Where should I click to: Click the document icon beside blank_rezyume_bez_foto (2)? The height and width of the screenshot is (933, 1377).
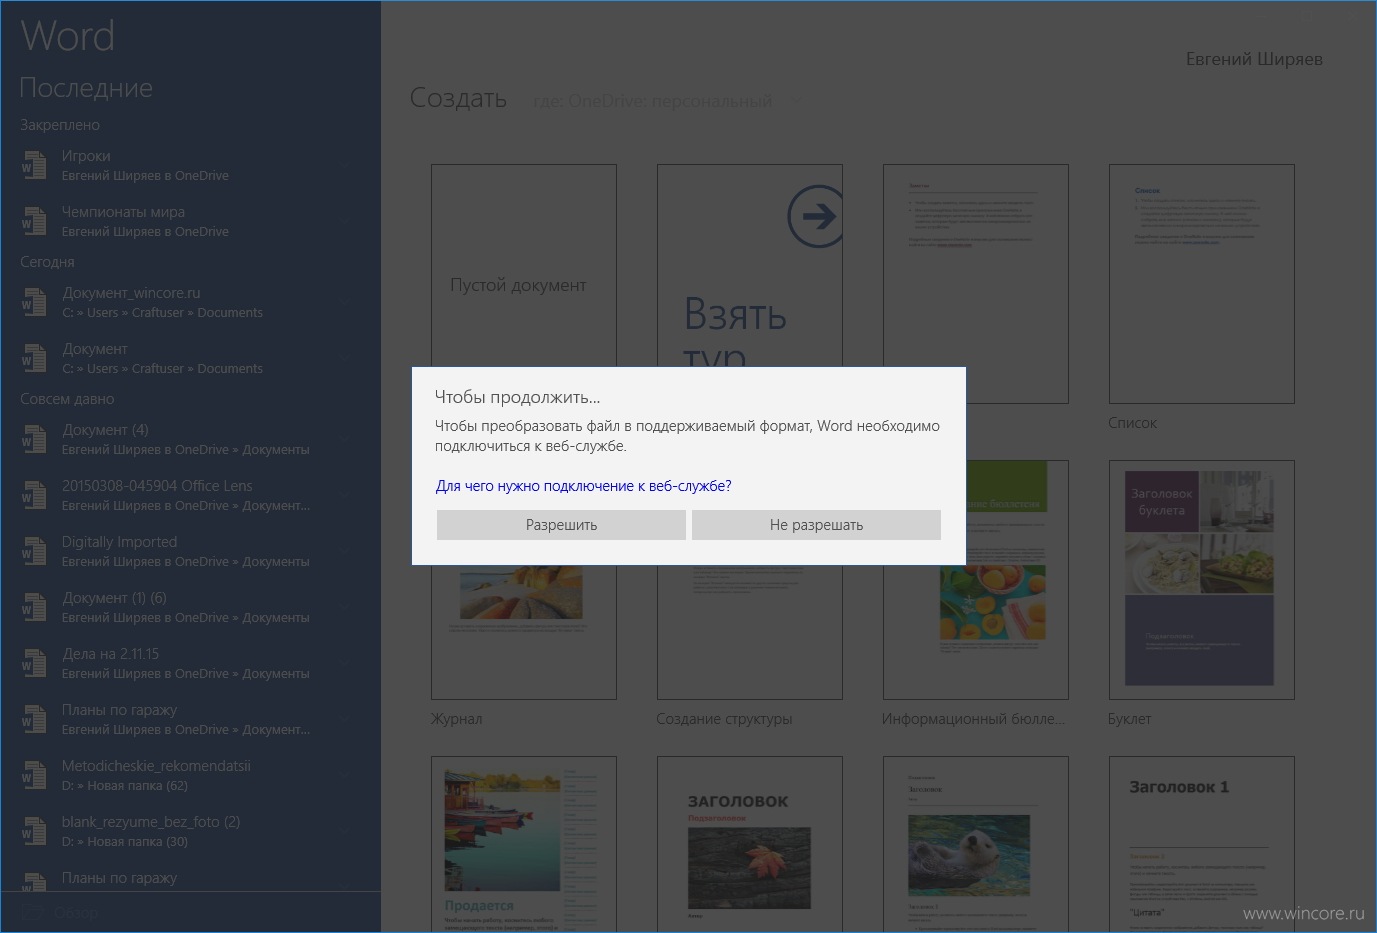[34, 831]
